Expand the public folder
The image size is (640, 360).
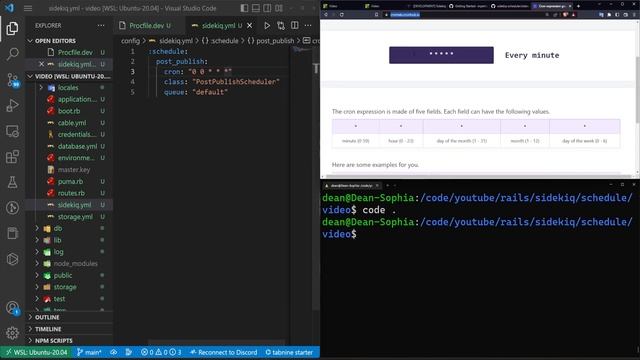point(62,276)
